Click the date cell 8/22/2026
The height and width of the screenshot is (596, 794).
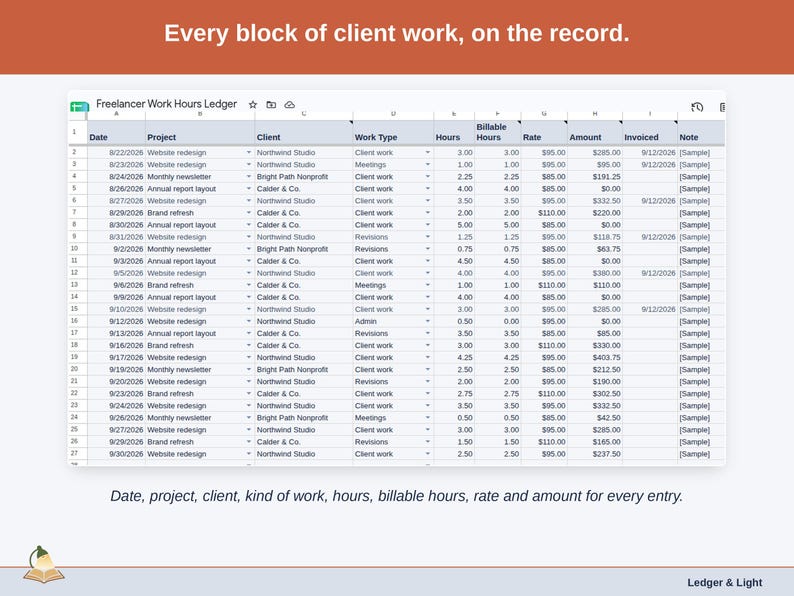[x=116, y=152]
